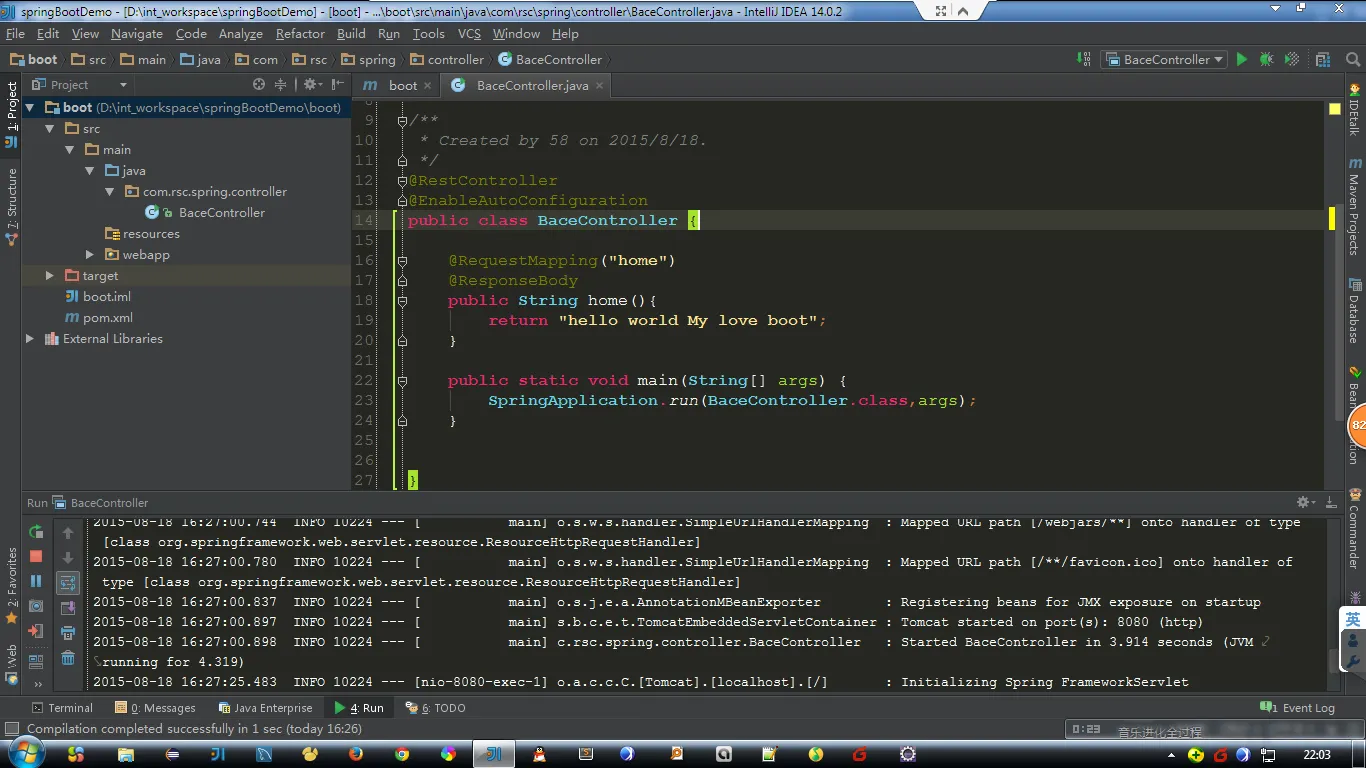Image resolution: width=1366 pixels, height=768 pixels.
Task: Click scroll from source target icon
Action: tap(259, 85)
